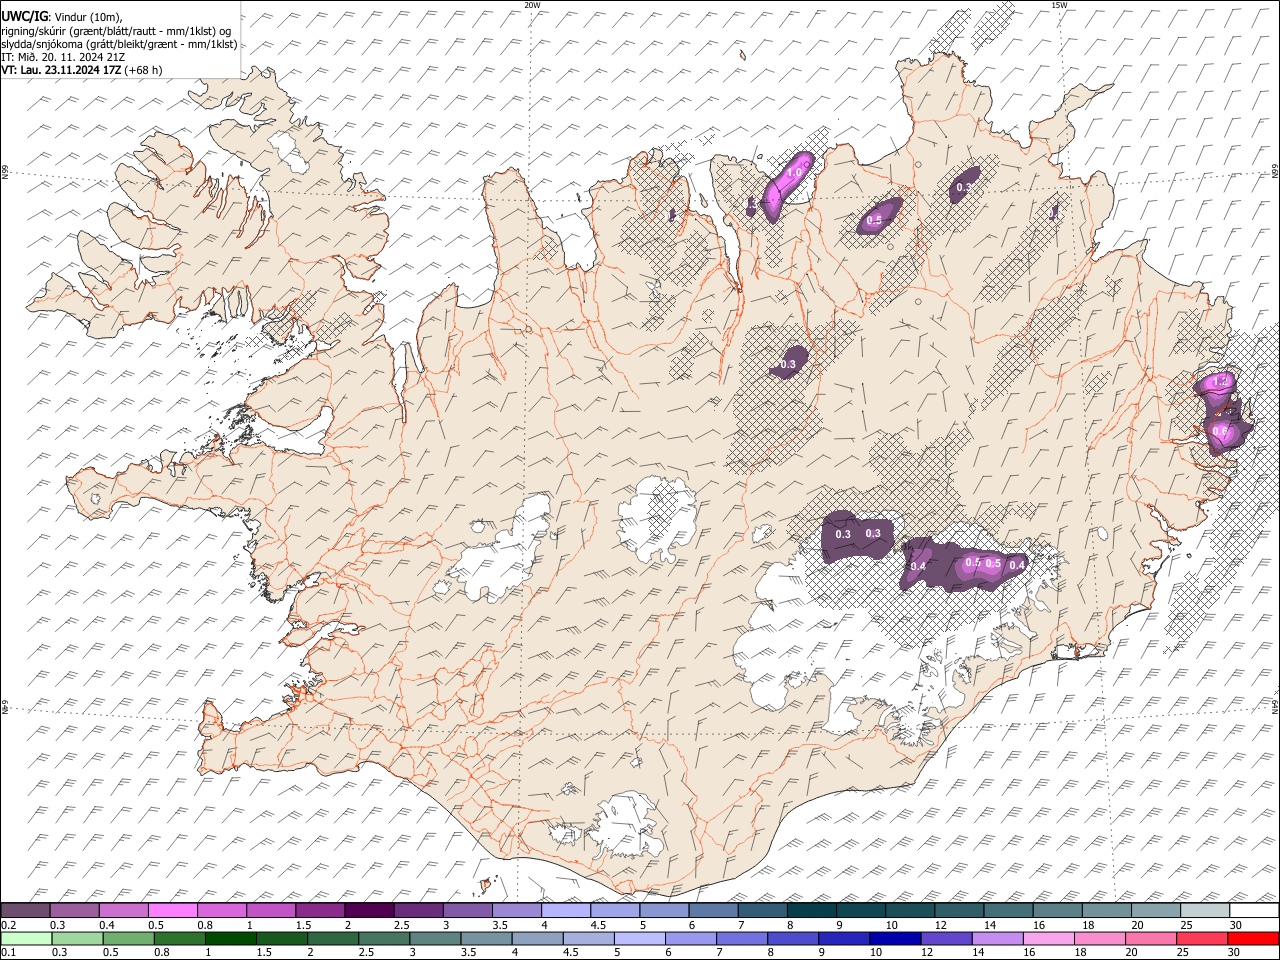Click the 16 swatch in rain legend

point(1047,938)
